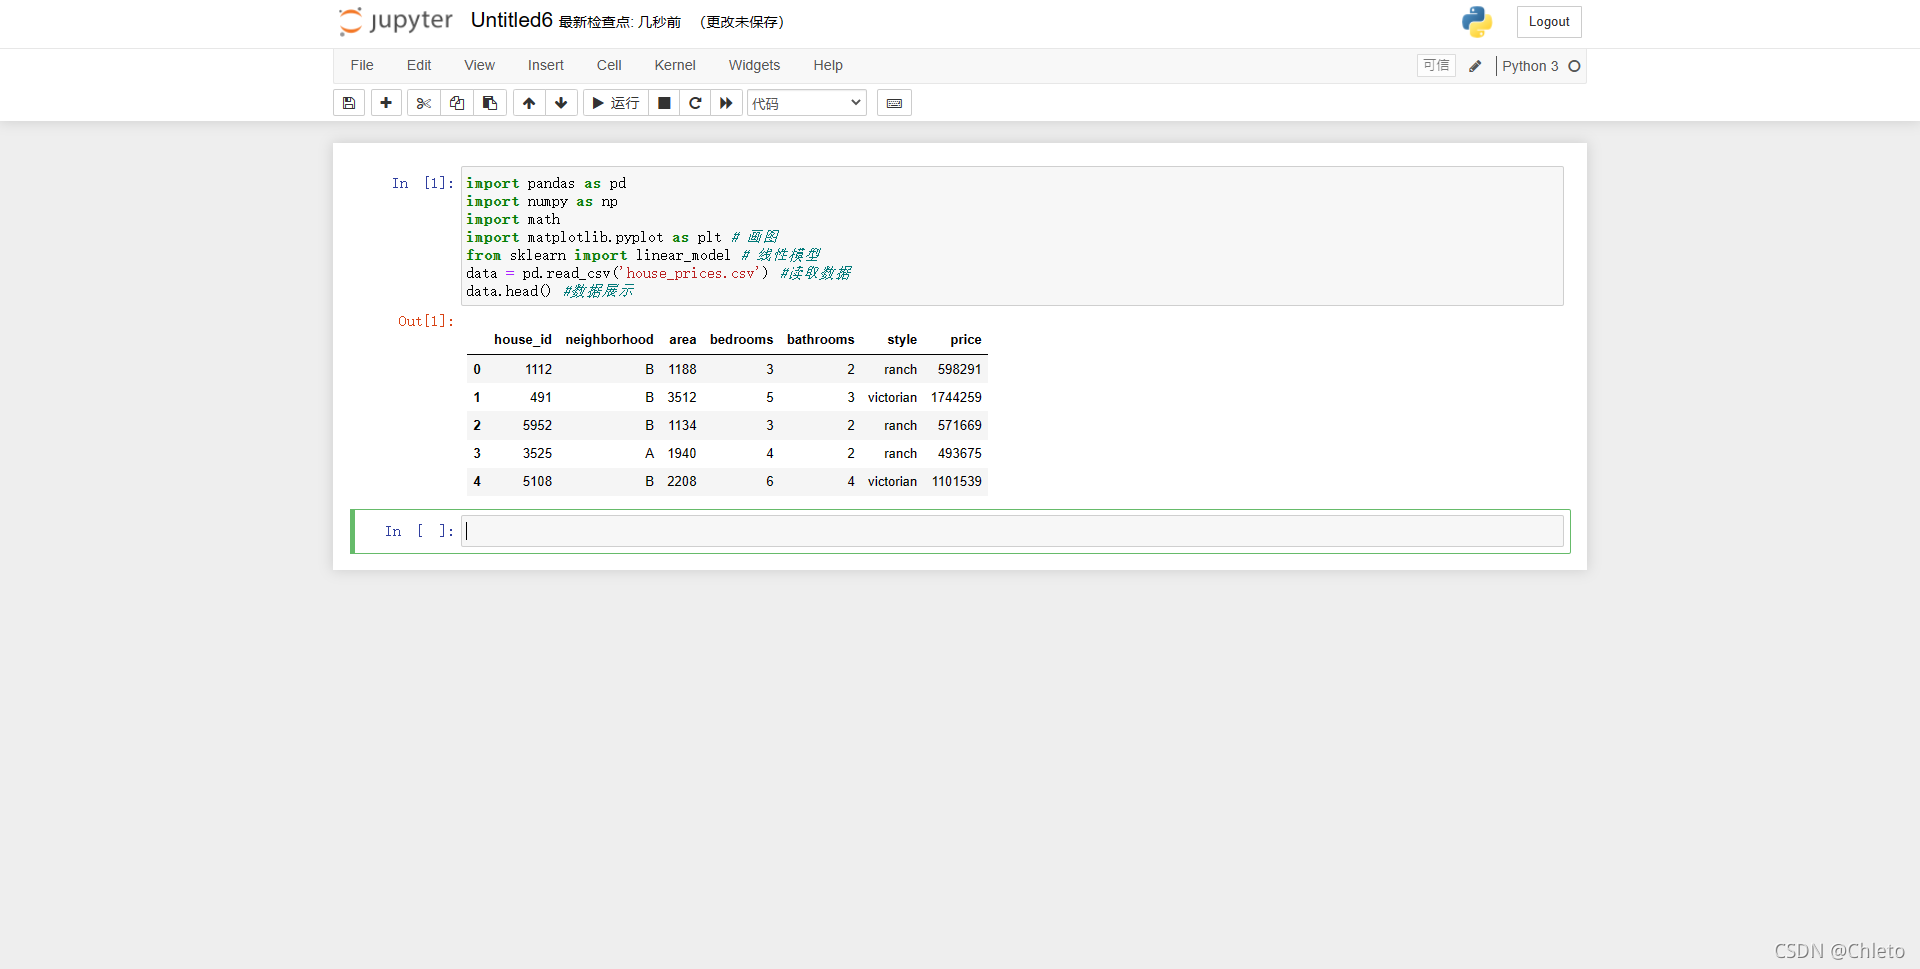Open the Edit menu
The image size is (1920, 969).
(419, 65)
